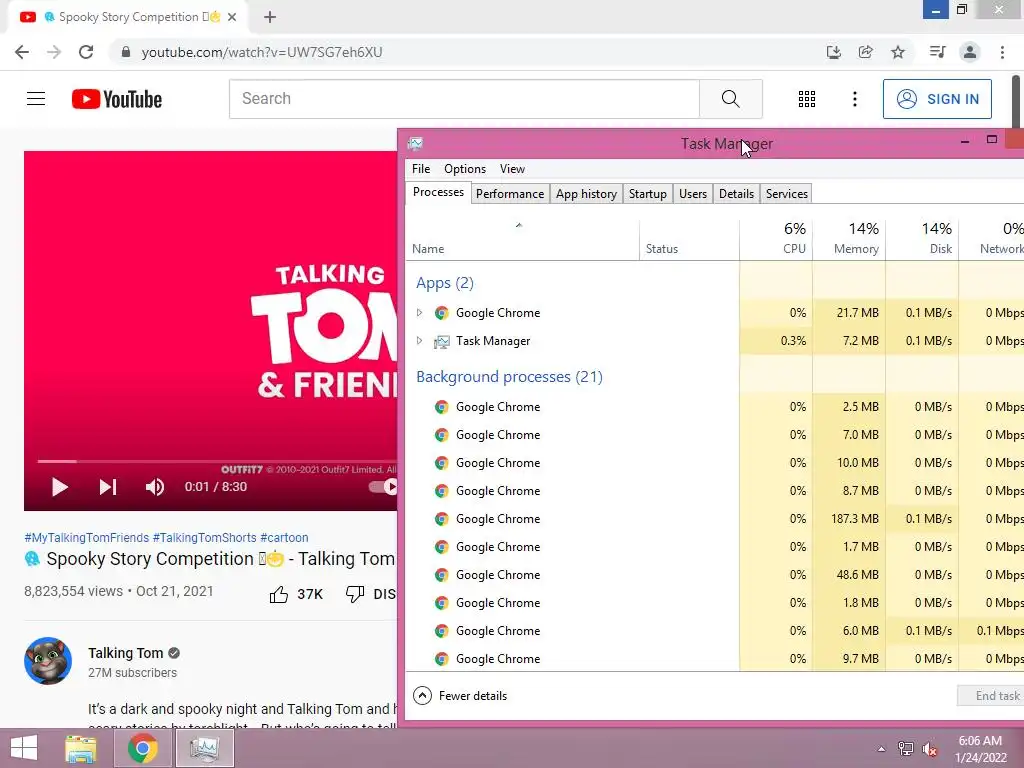Dislike the video with thumbs down
This screenshot has width=1024, height=768.
click(355, 594)
